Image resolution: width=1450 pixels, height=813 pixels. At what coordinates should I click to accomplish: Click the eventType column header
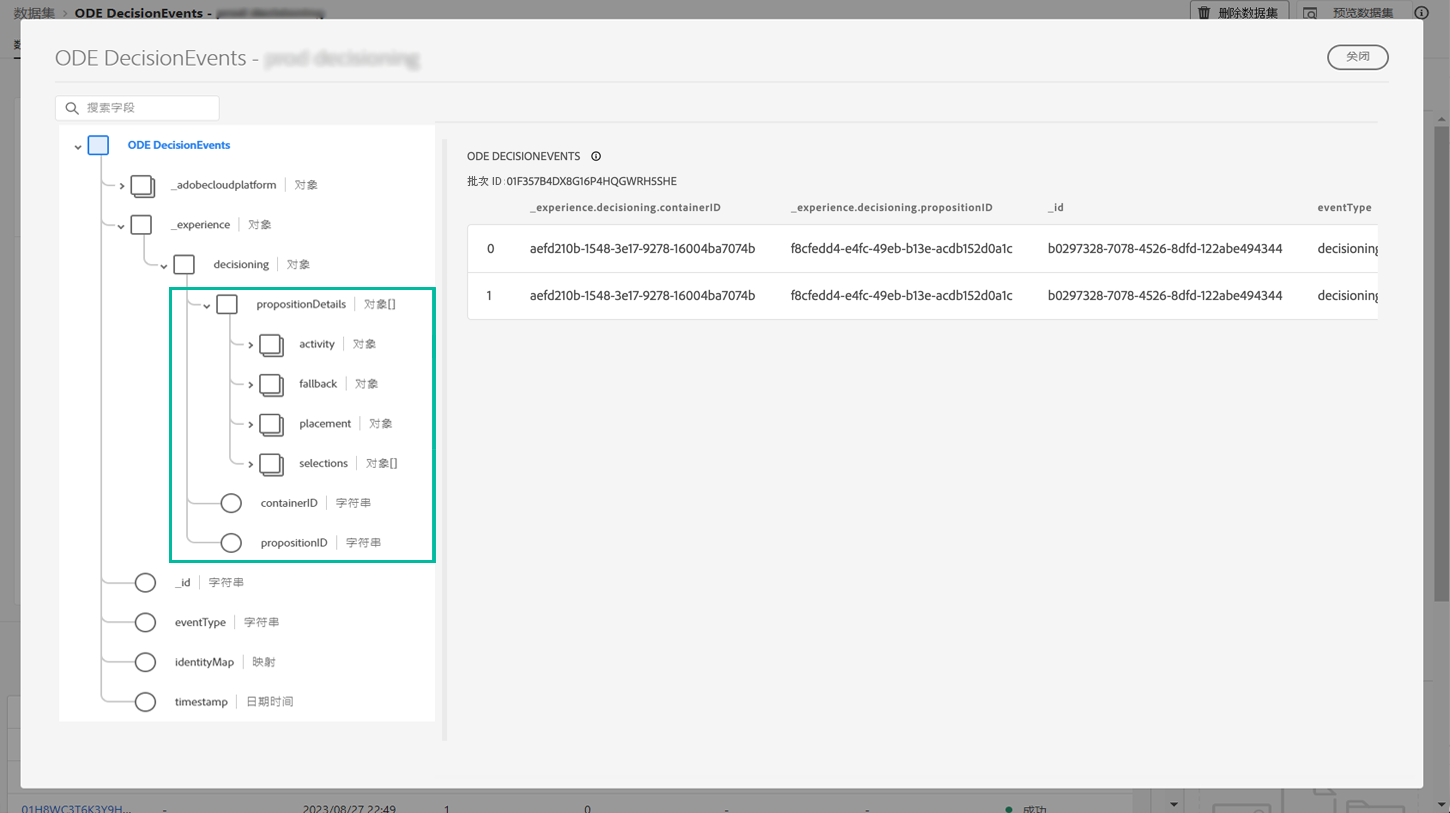click(x=1344, y=208)
